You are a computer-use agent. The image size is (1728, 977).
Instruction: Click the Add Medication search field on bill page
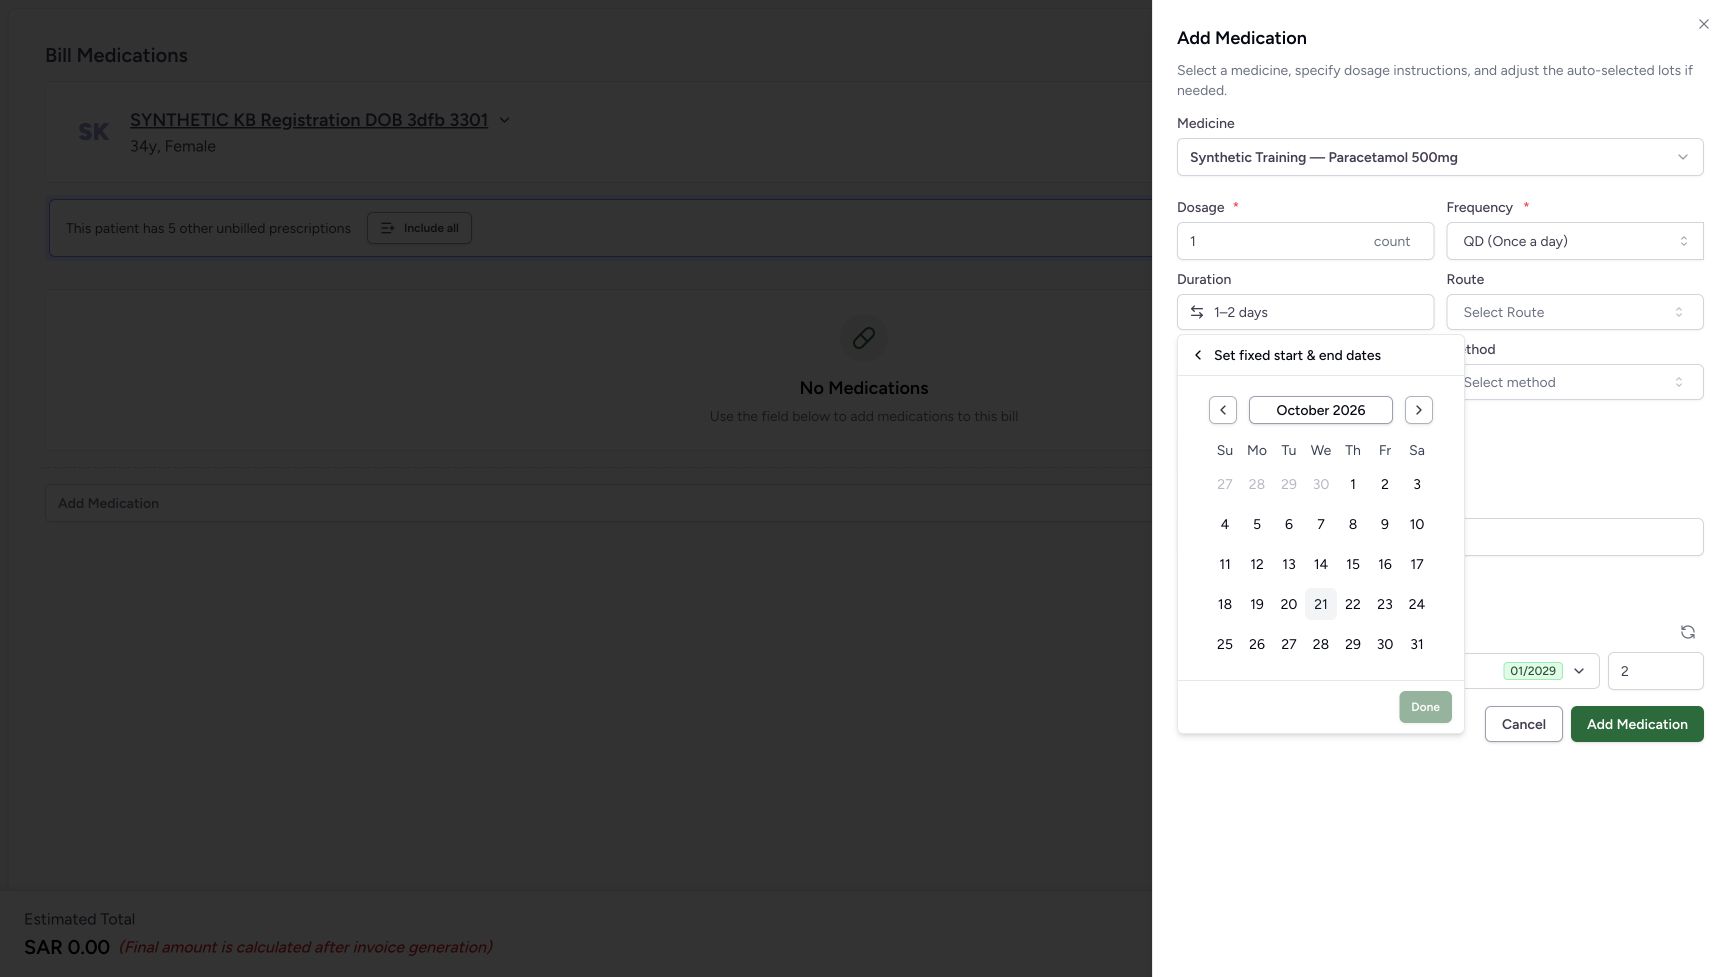pos(598,503)
